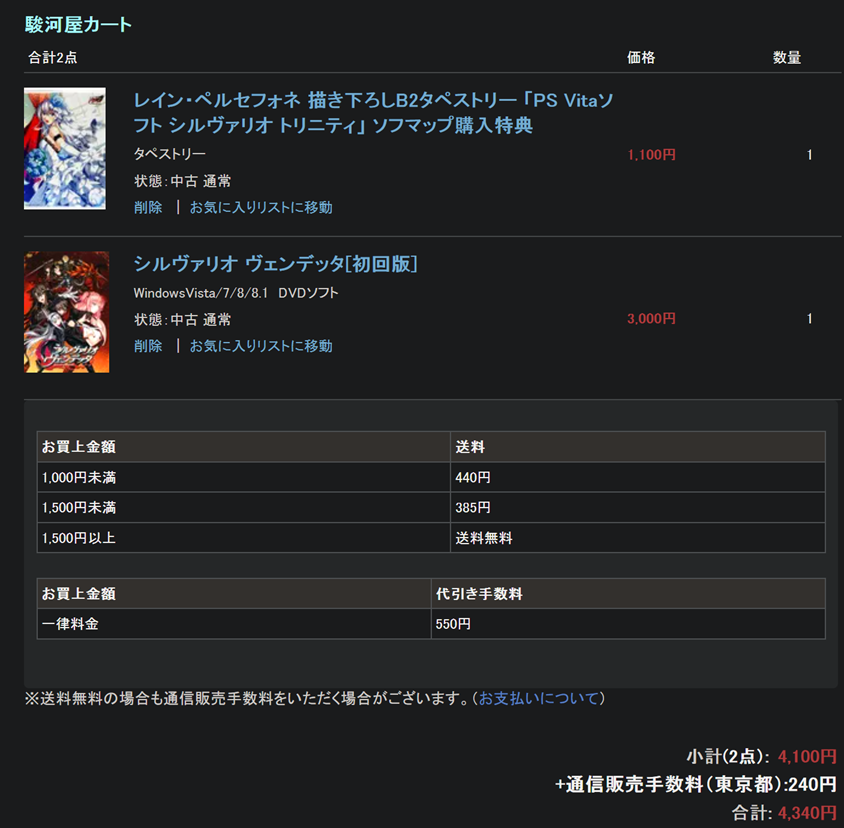Screen dimensions: 844x828
Task: Click 削除 for the シルヴァリオ ヴェンデッタ item
Action: [x=148, y=346]
